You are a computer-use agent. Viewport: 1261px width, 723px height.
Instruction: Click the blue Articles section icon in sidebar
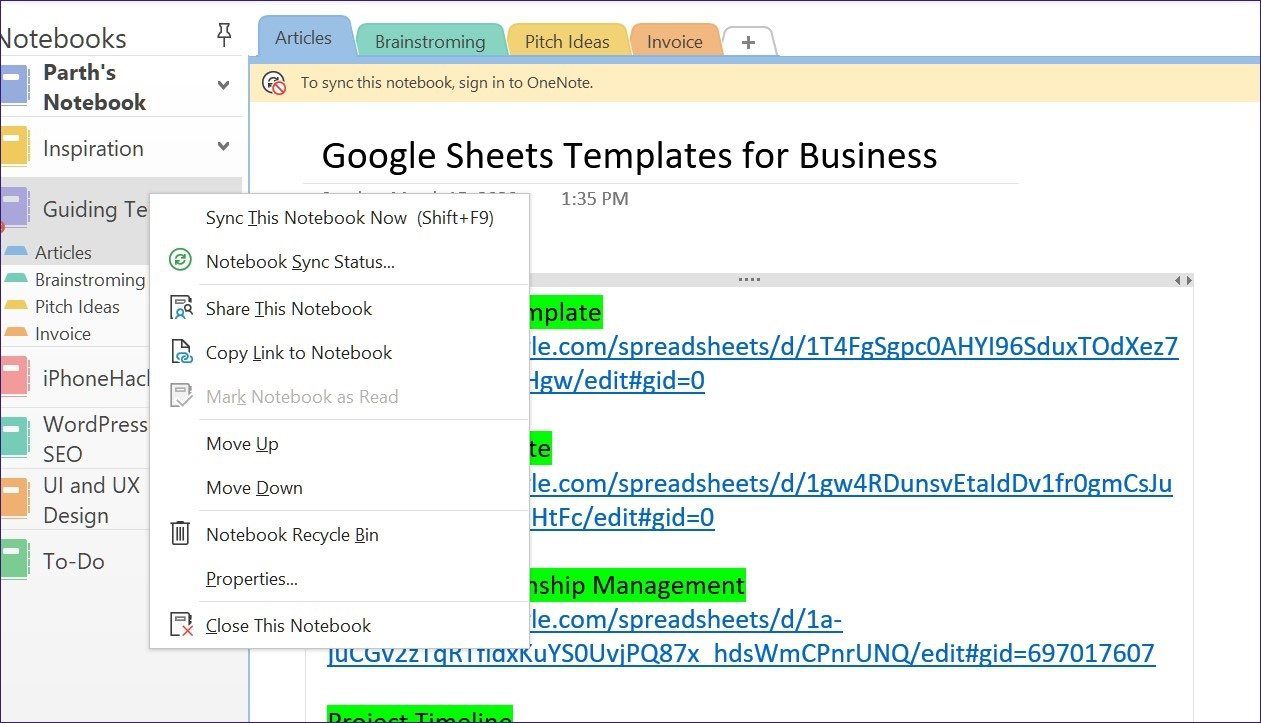(16, 252)
